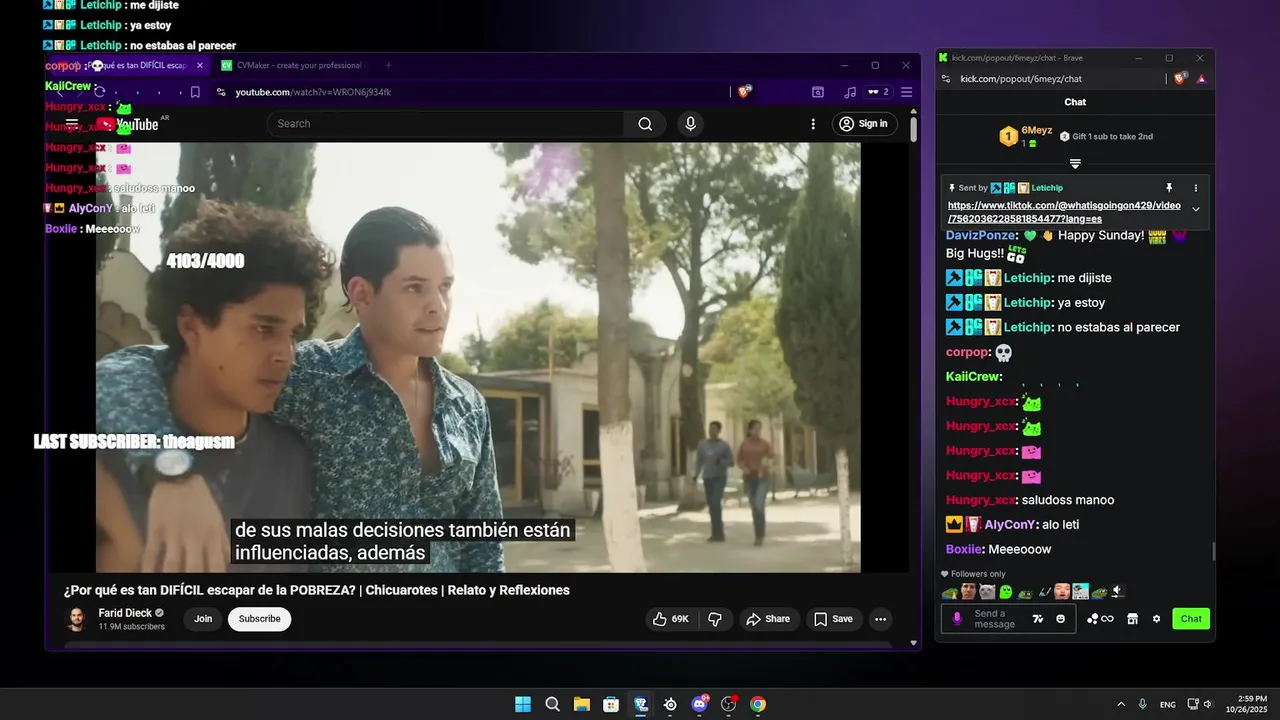Click Farid Dieck channel avatar
1280x720 pixels.
coord(76,619)
